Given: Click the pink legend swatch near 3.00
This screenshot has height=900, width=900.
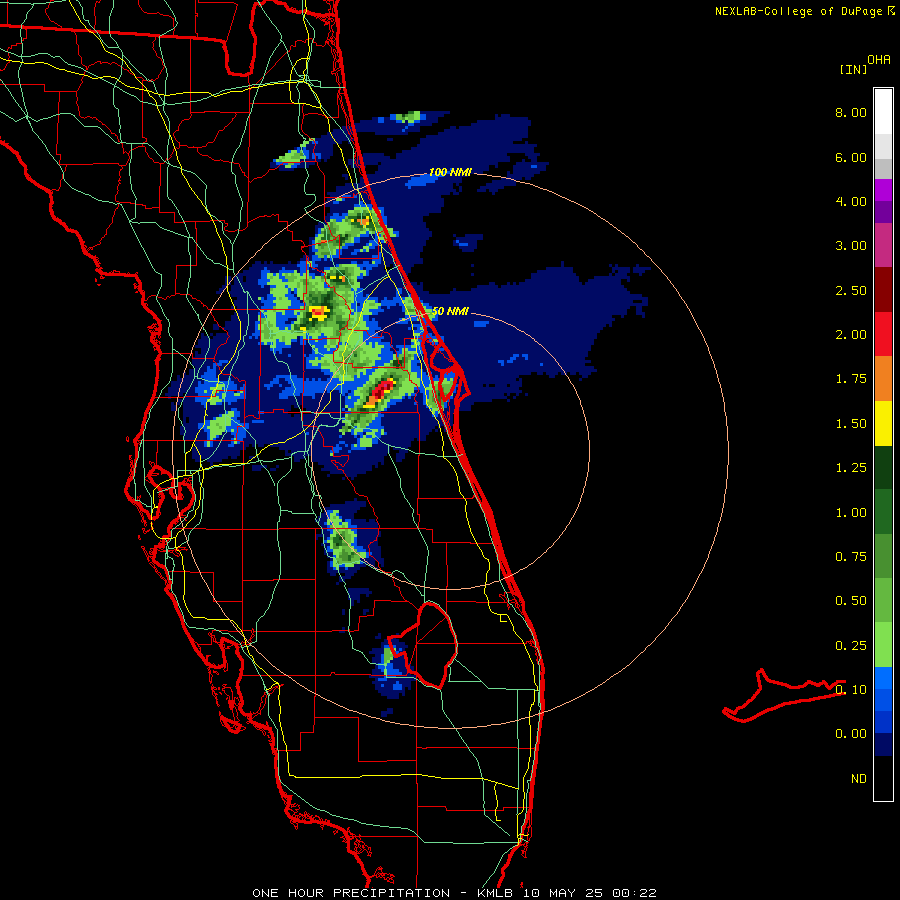Looking at the screenshot, I should click(x=883, y=246).
